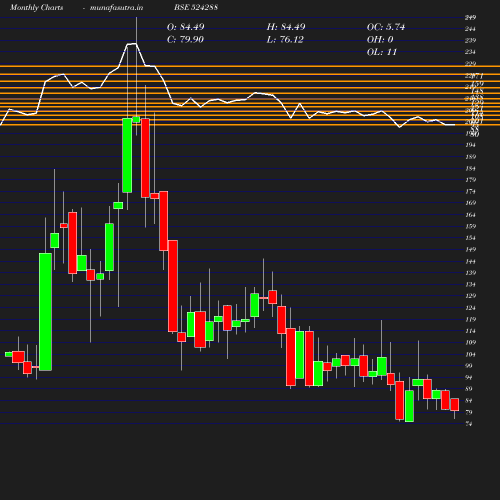Click the close value "C: 79.90"
This screenshot has width=500, height=500.
[x=185, y=39]
